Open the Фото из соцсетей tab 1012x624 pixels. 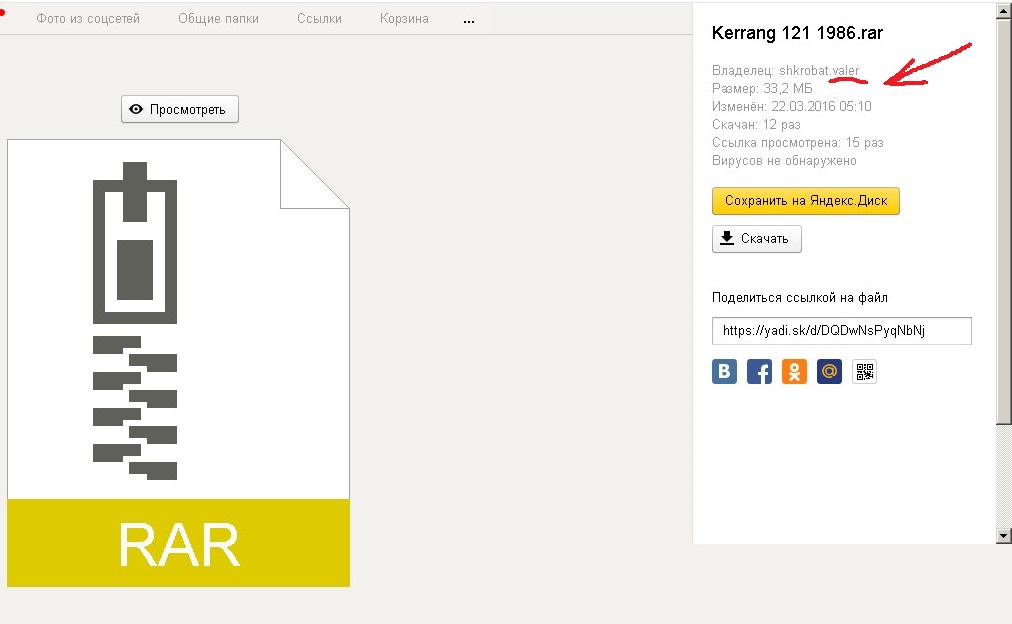[x=88, y=19]
